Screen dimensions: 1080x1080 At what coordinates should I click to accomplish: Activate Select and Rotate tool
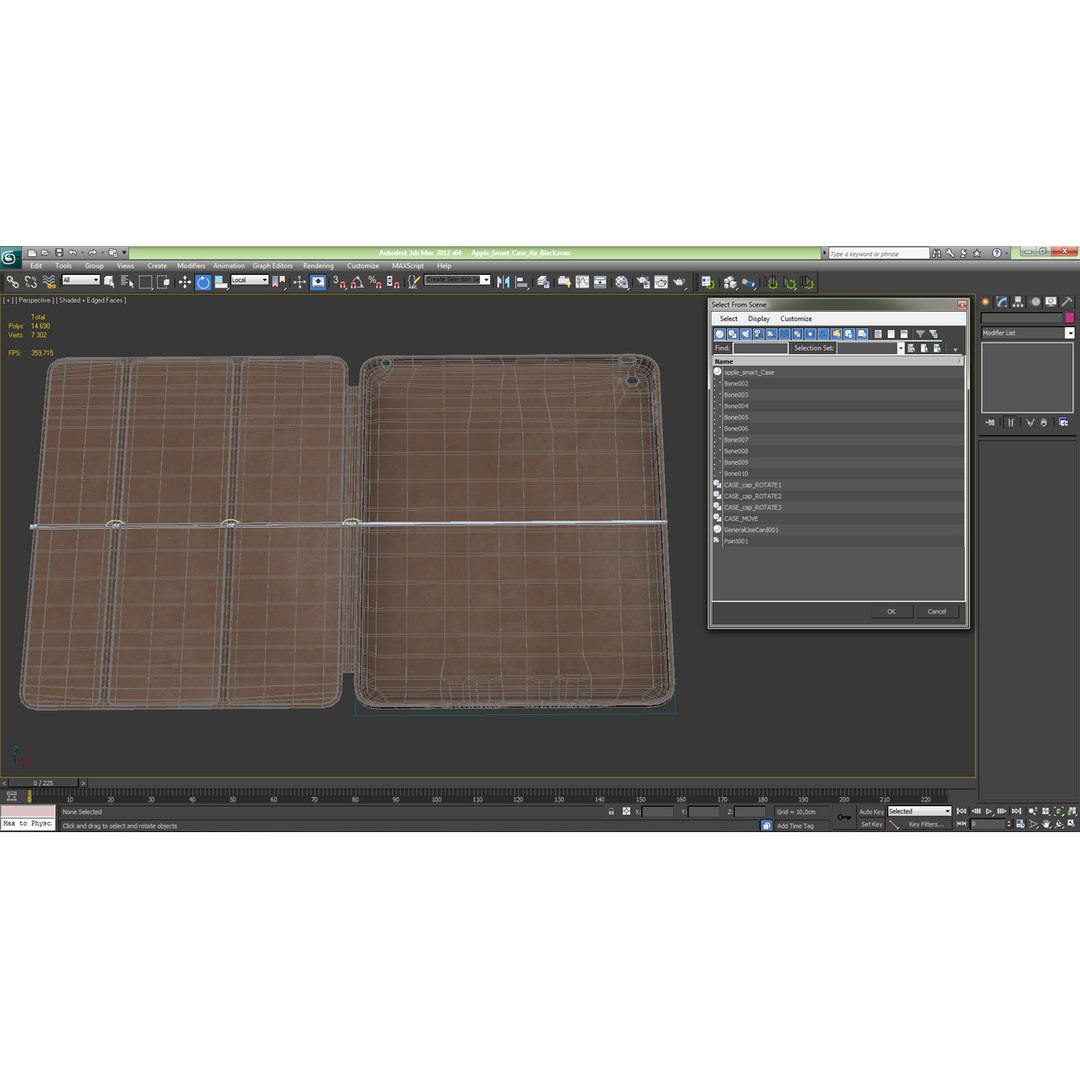point(202,282)
